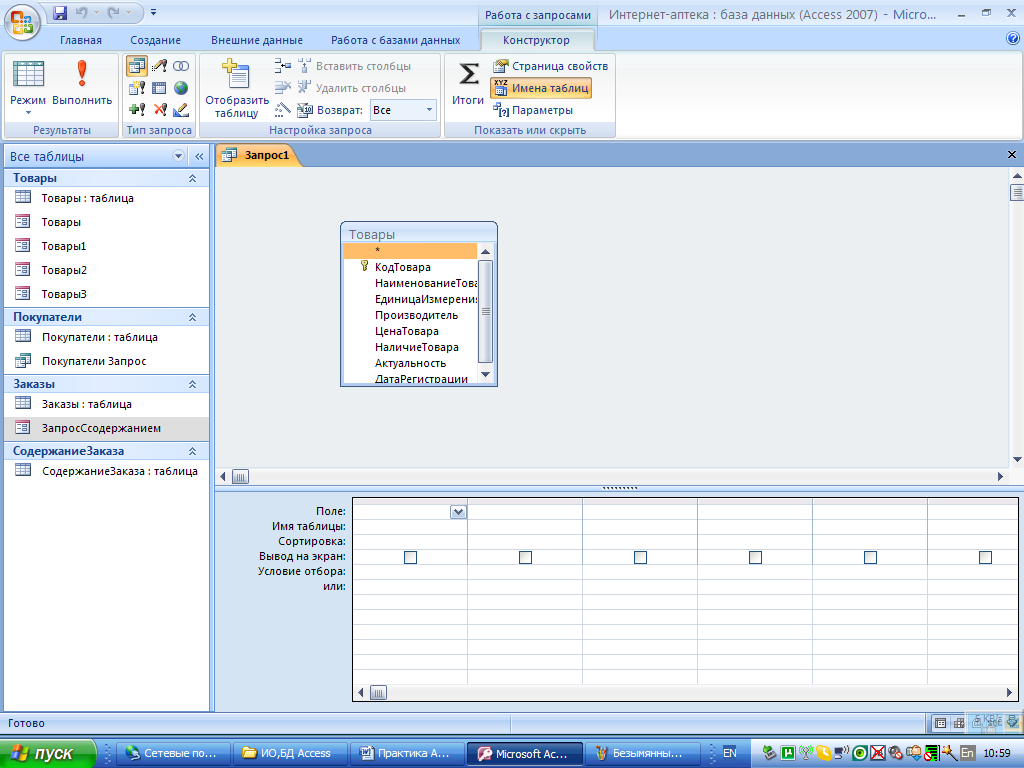Image resolution: width=1024 pixels, height=768 pixels.
Task: Open the Создание ribbon tab
Action: 155,40
